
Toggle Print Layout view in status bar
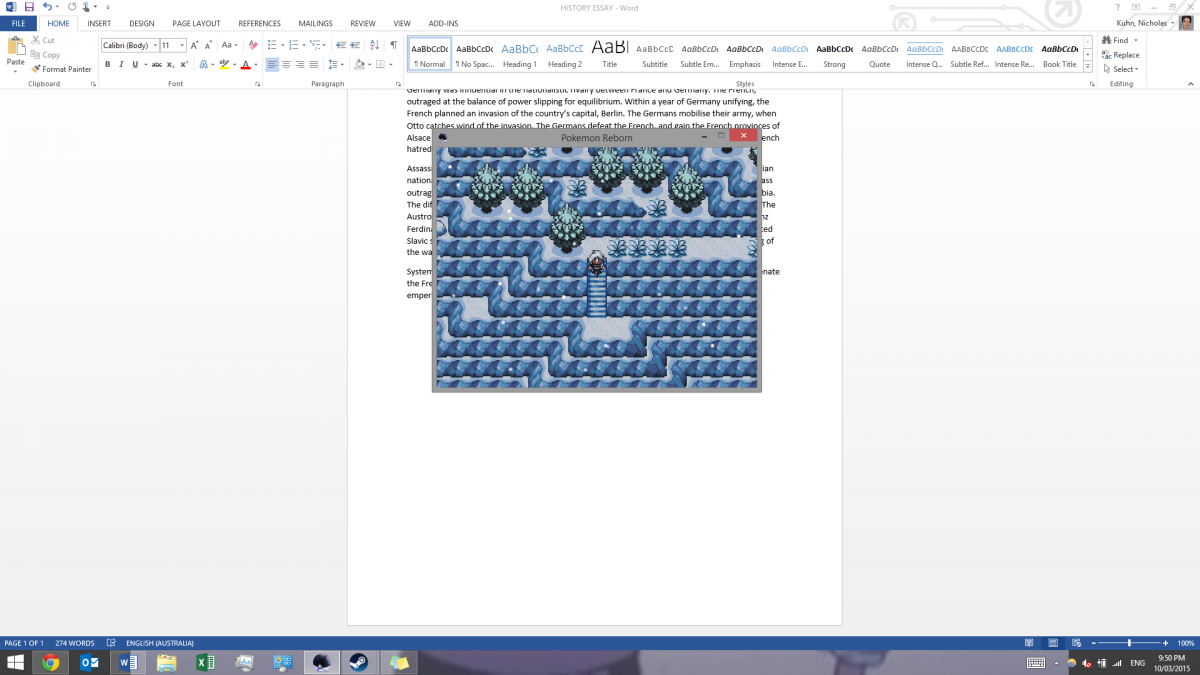click(1052, 642)
